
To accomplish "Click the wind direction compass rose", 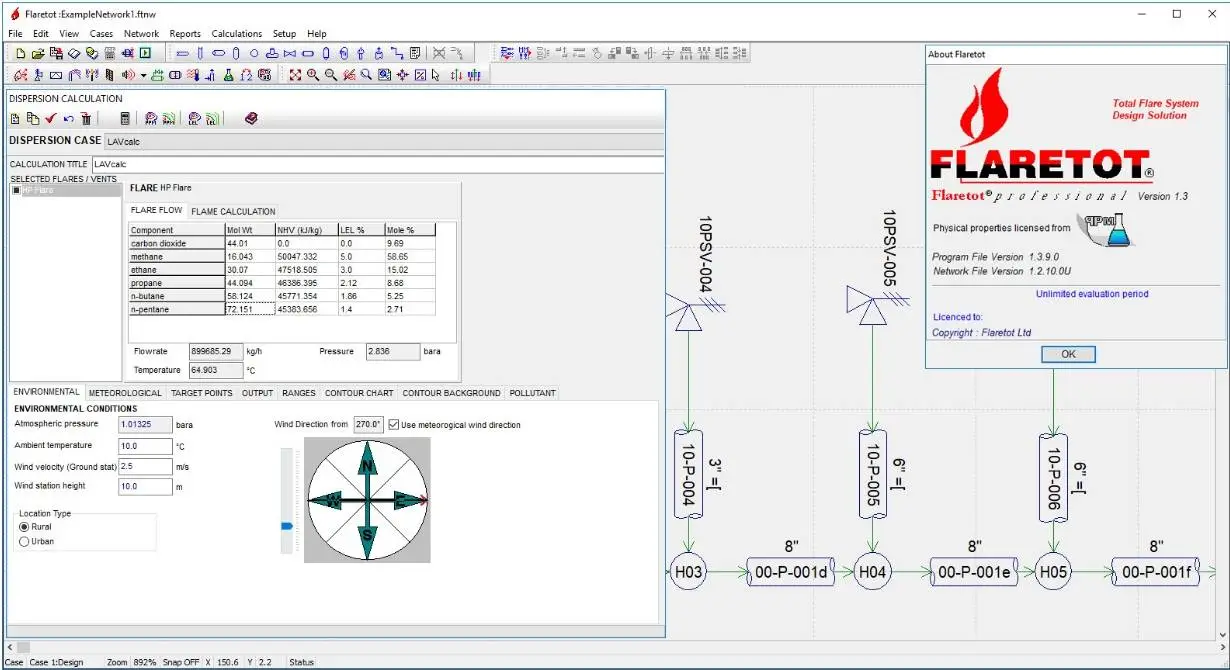I will pyautogui.click(x=368, y=500).
